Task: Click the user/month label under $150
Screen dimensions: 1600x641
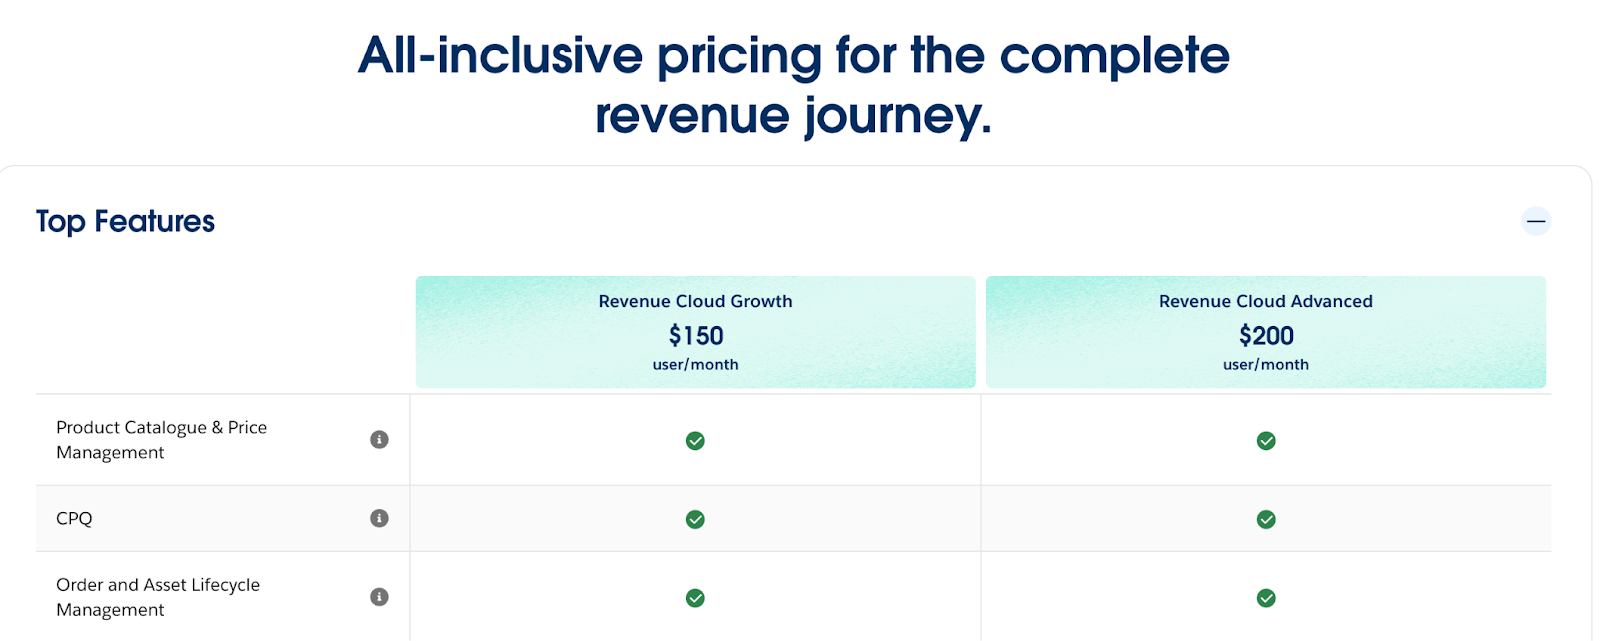Action: (695, 364)
